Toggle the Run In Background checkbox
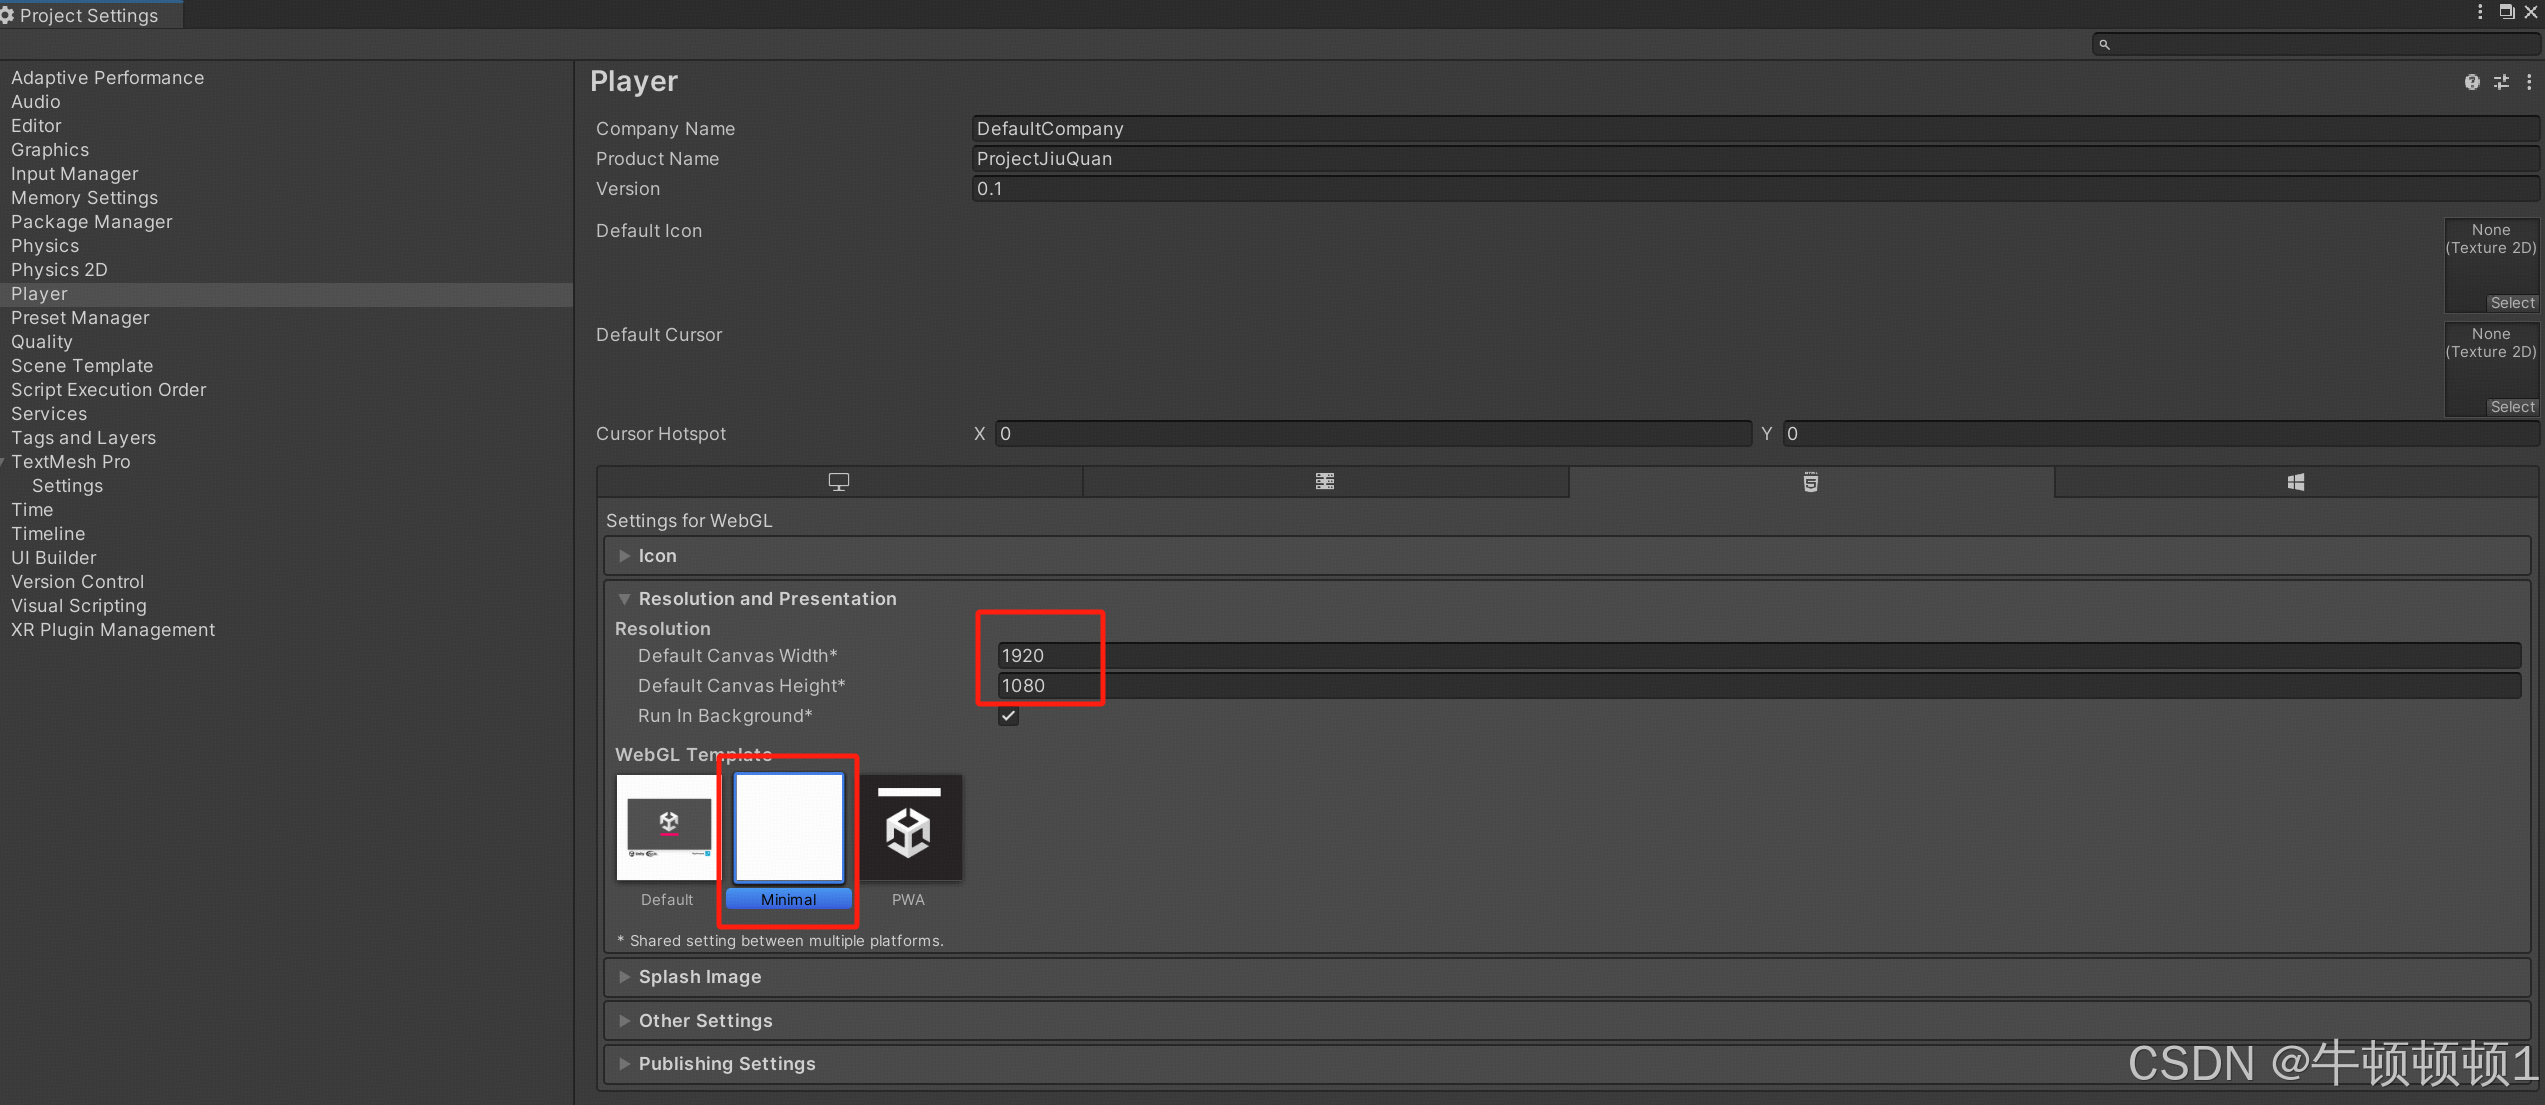The width and height of the screenshot is (2545, 1105). [1008, 716]
